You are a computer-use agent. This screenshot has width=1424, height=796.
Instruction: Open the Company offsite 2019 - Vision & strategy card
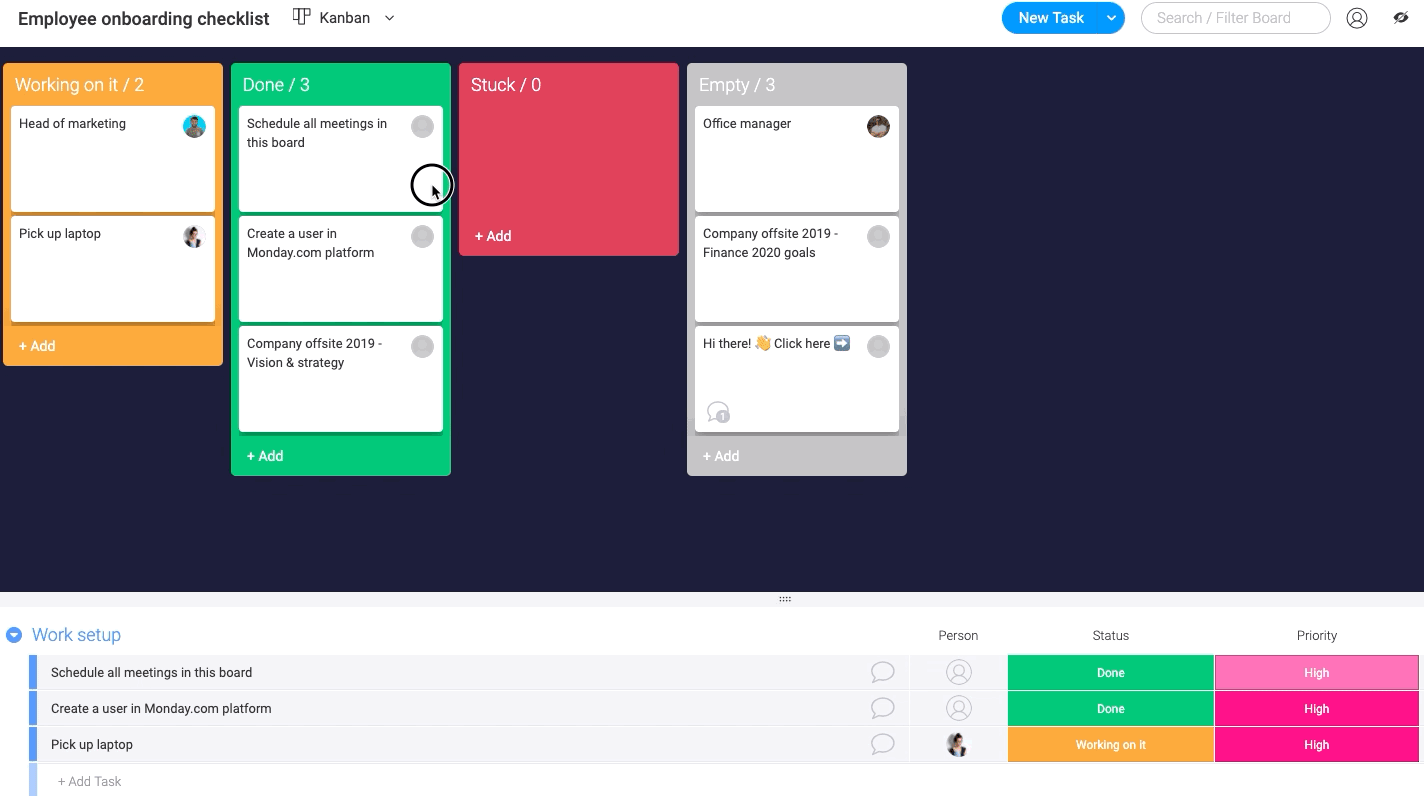coord(341,379)
